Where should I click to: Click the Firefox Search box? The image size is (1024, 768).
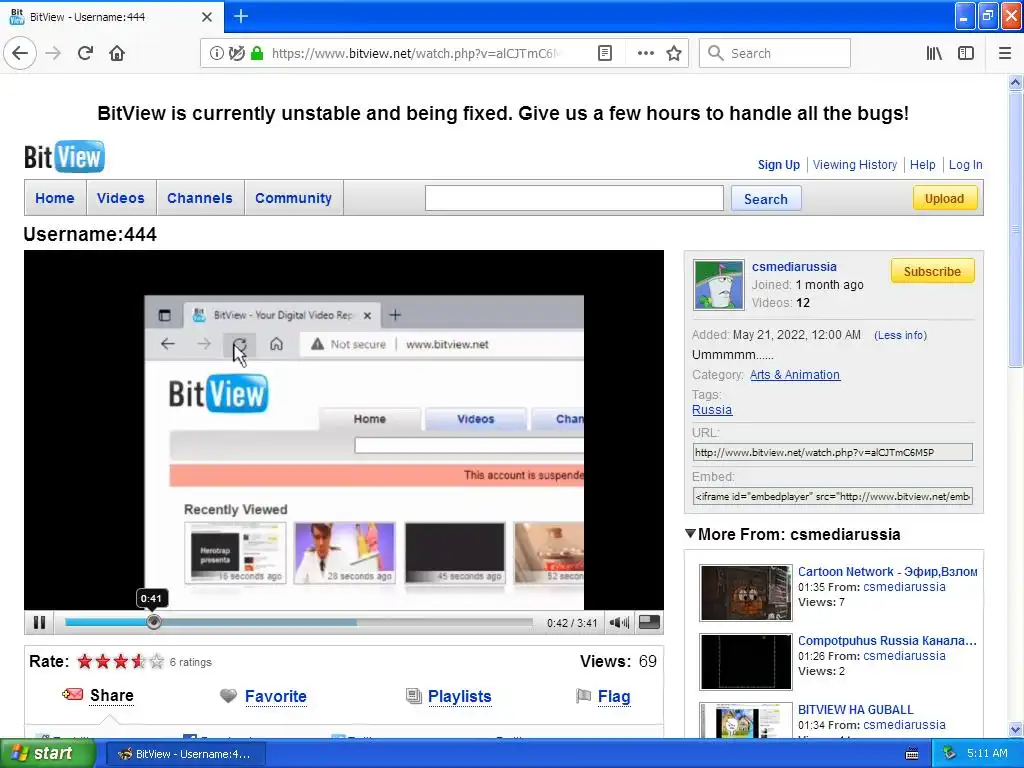coord(775,53)
